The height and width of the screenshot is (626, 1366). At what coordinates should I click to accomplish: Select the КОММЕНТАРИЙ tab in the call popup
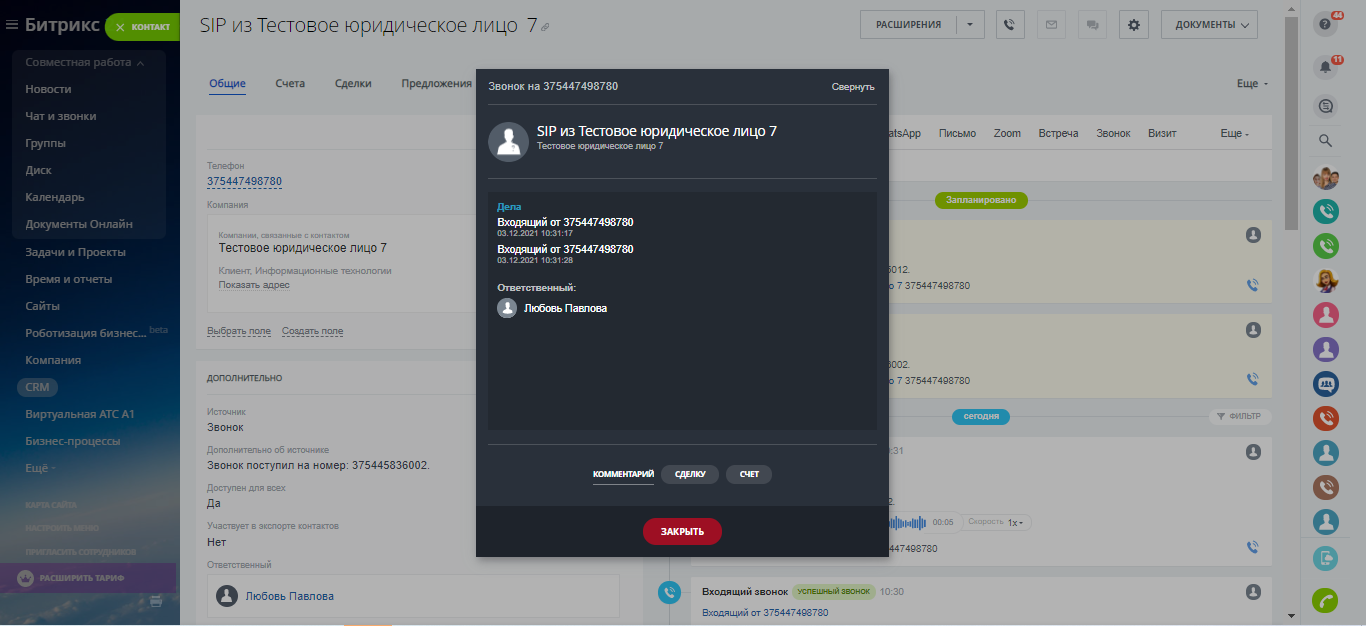(623, 474)
